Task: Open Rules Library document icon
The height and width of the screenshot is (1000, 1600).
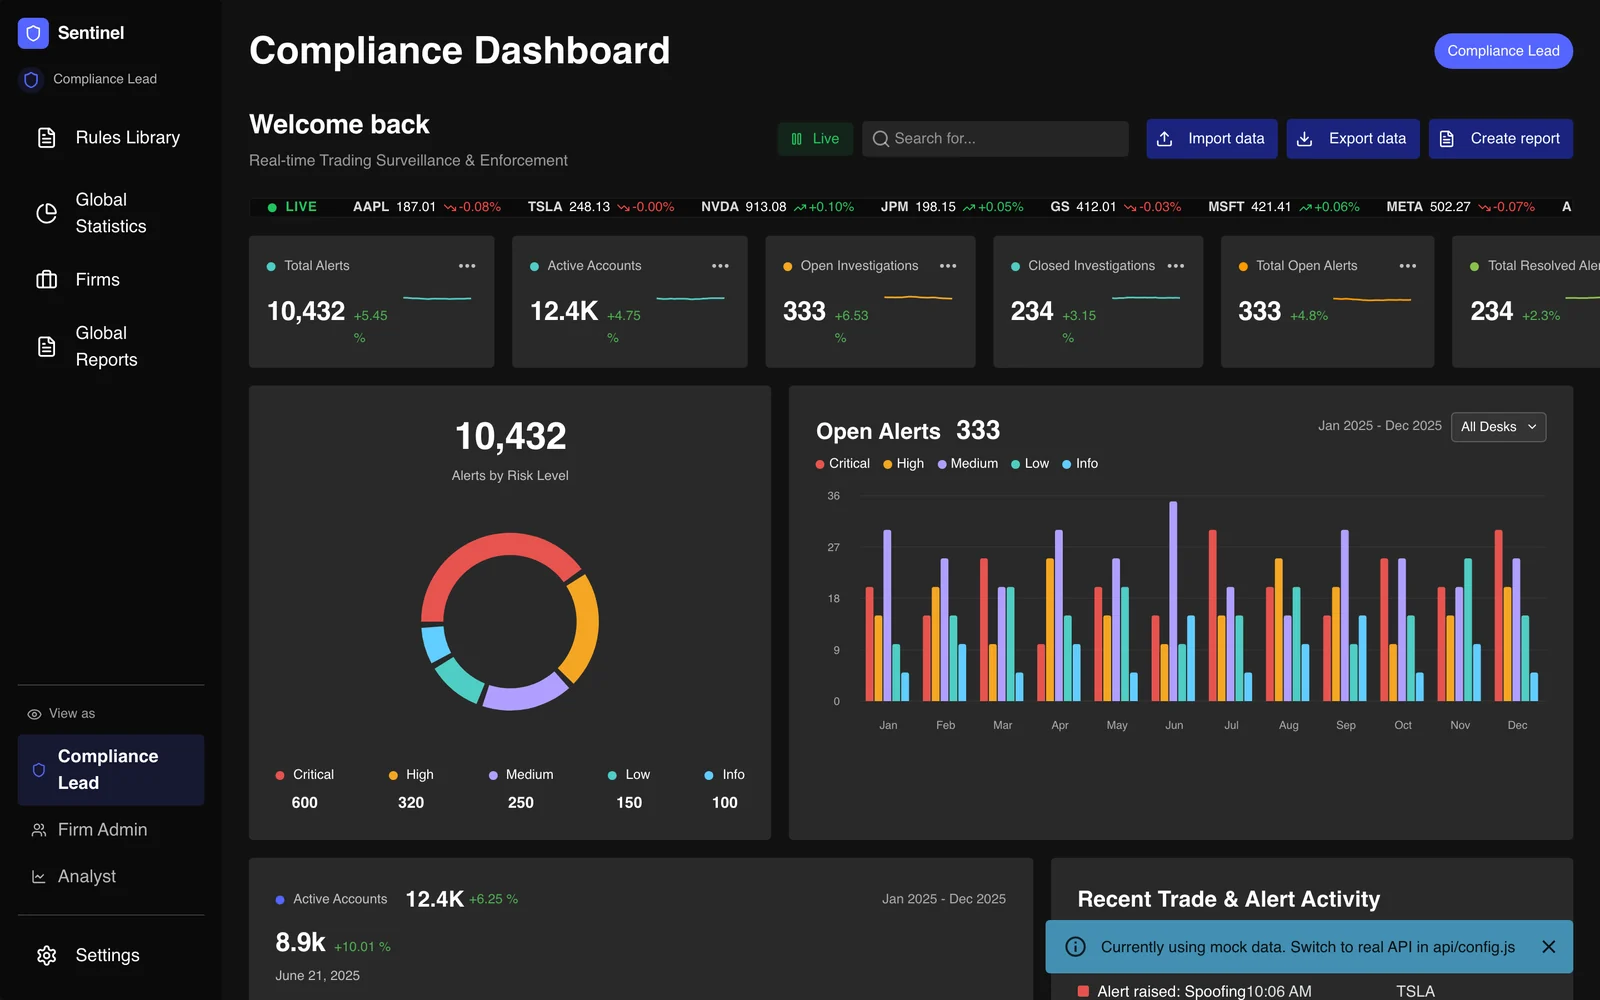Action: [x=46, y=138]
